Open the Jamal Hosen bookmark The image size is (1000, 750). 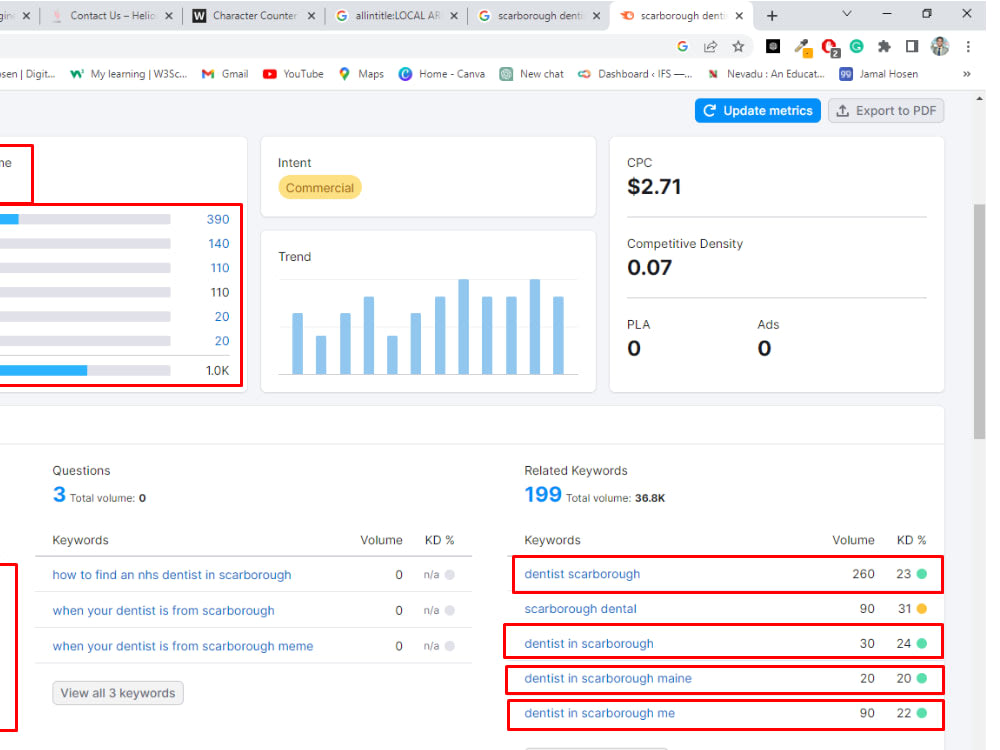tap(879, 74)
